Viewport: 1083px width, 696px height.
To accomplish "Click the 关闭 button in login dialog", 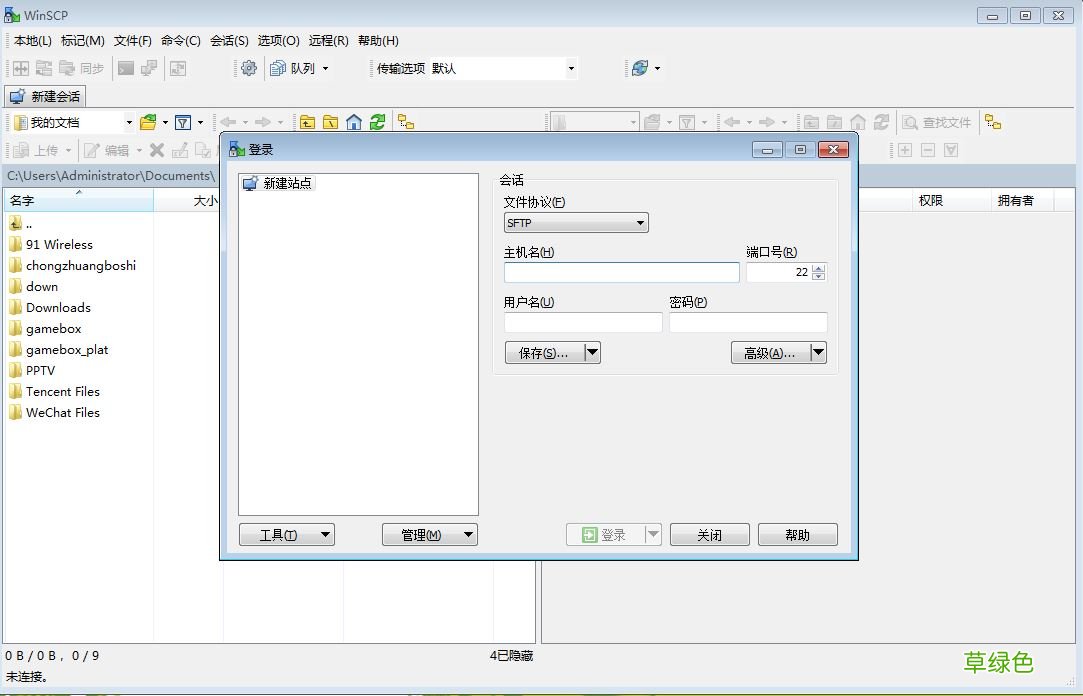I will click(709, 534).
